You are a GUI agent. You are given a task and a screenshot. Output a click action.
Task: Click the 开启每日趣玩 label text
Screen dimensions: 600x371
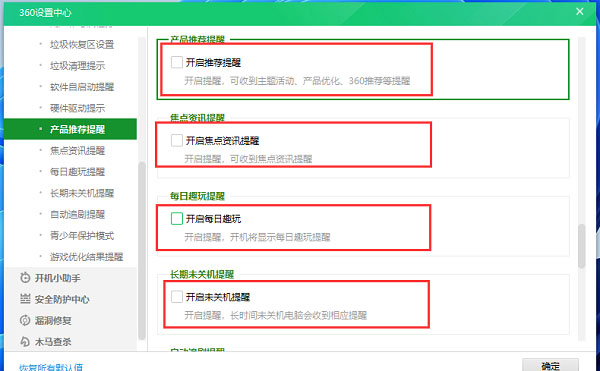point(213,219)
